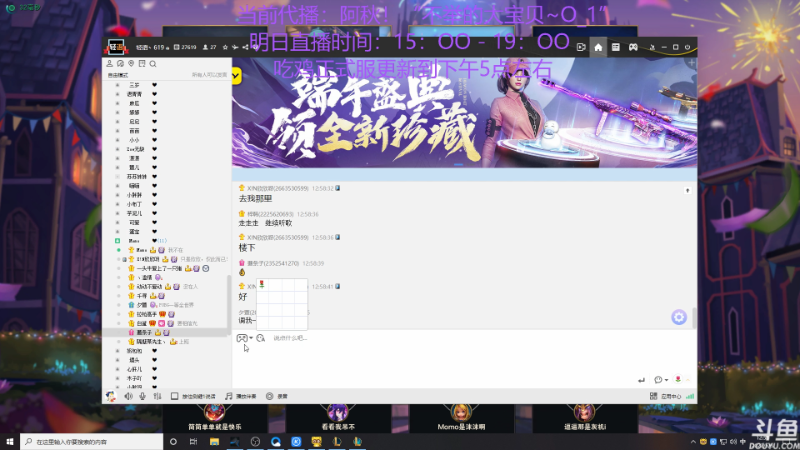Viewport: 800px width, 450px height.
Task: Select the highlighted pink-icon user row
Action: [x=166, y=332]
